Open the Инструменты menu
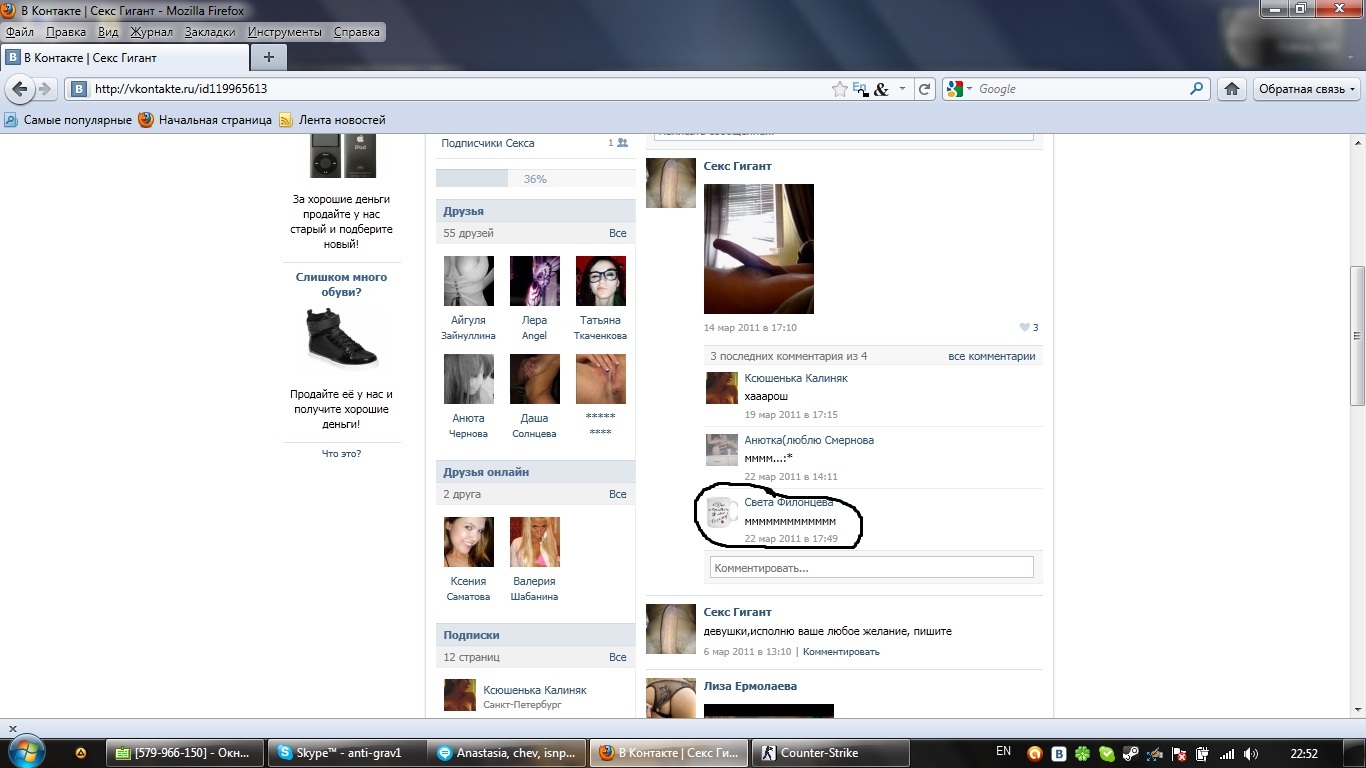Image resolution: width=1366 pixels, height=768 pixels. (286, 32)
